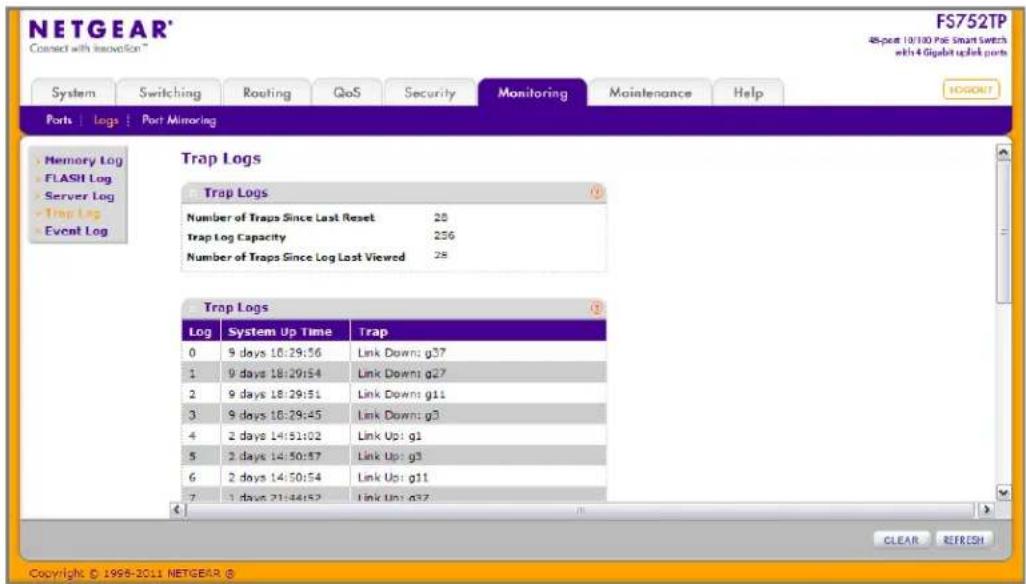This screenshot has height=584, width=1026.
Task: Click horizontal scrollbar right arrow
Action: pos(985,509)
